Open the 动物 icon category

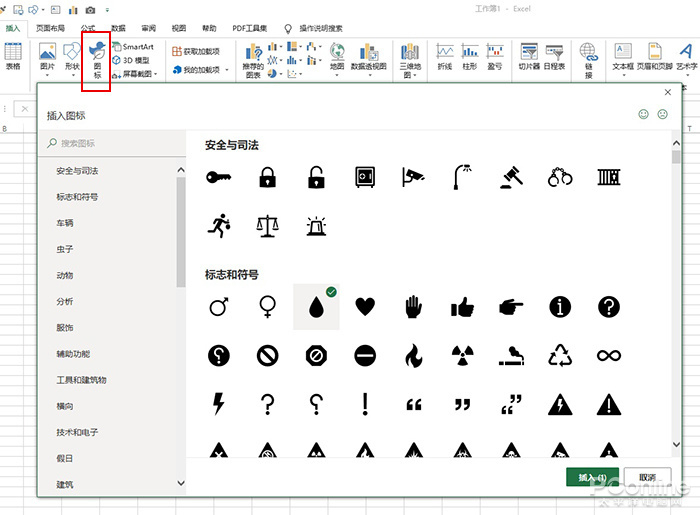[65, 275]
